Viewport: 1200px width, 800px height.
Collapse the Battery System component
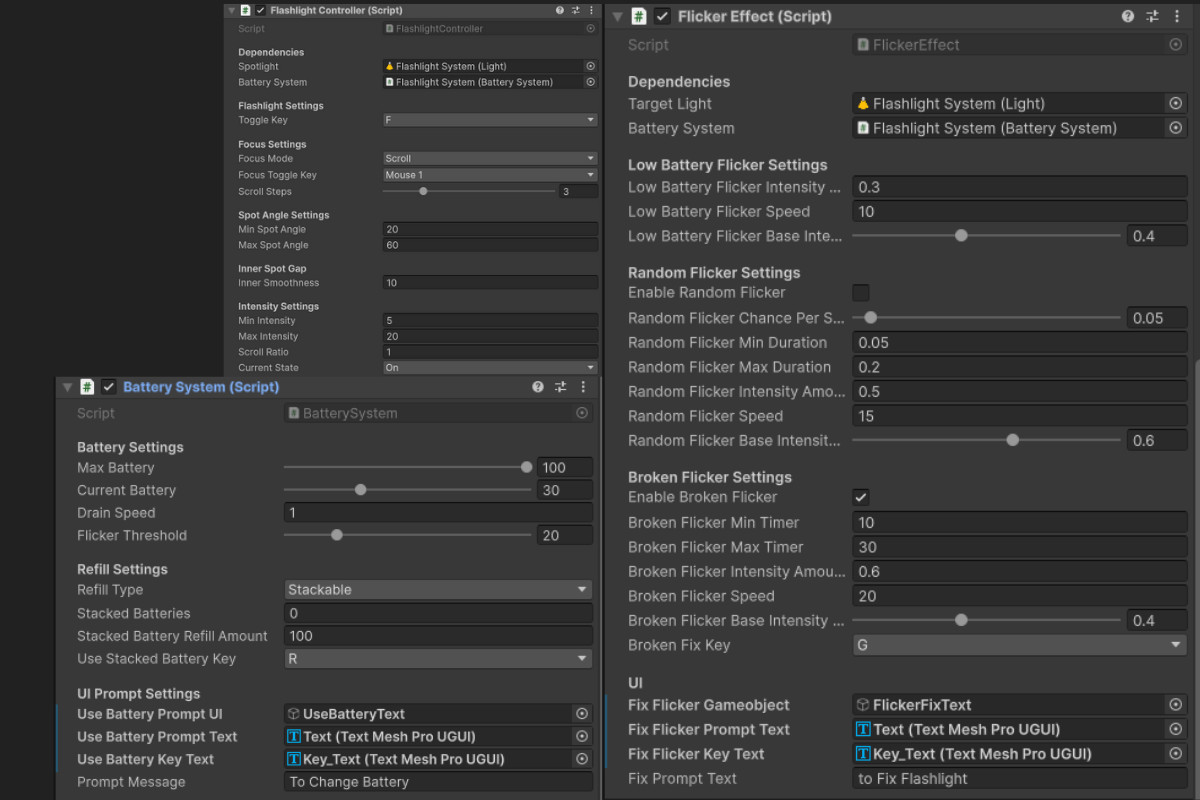click(67, 387)
